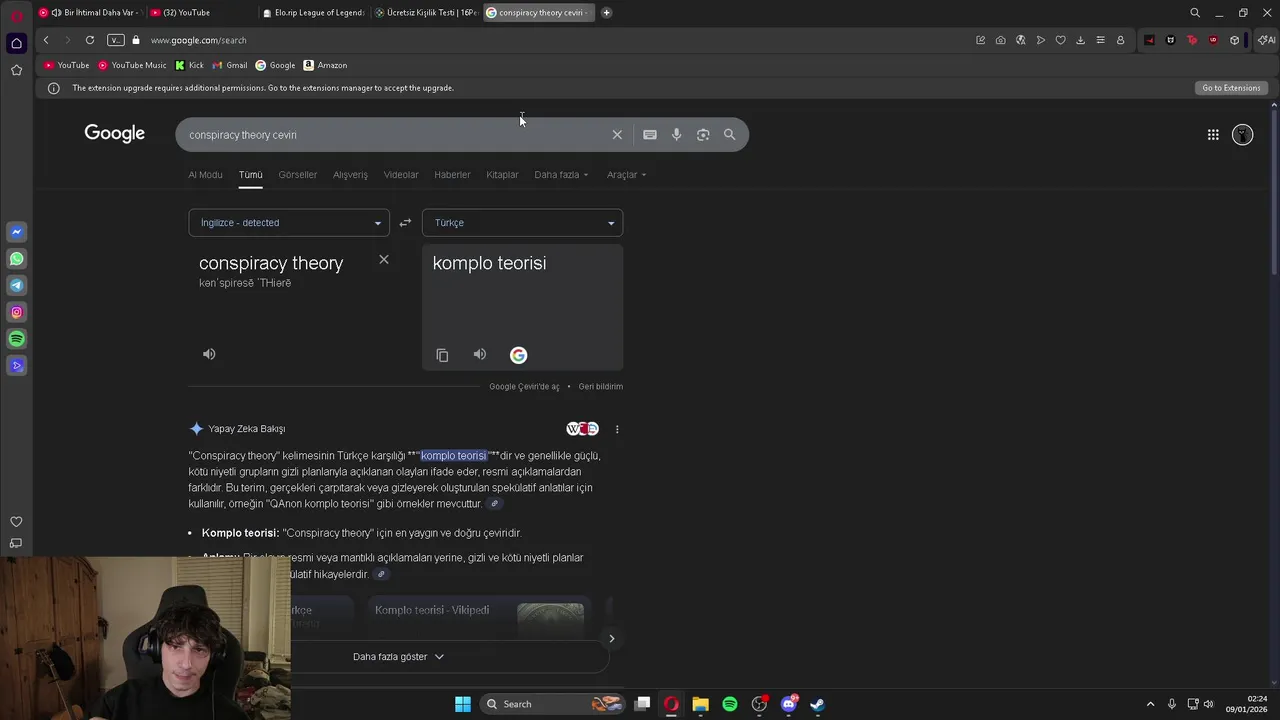Select the 'Alışveriş' search tab
This screenshot has height=720, width=1280.
(350, 175)
